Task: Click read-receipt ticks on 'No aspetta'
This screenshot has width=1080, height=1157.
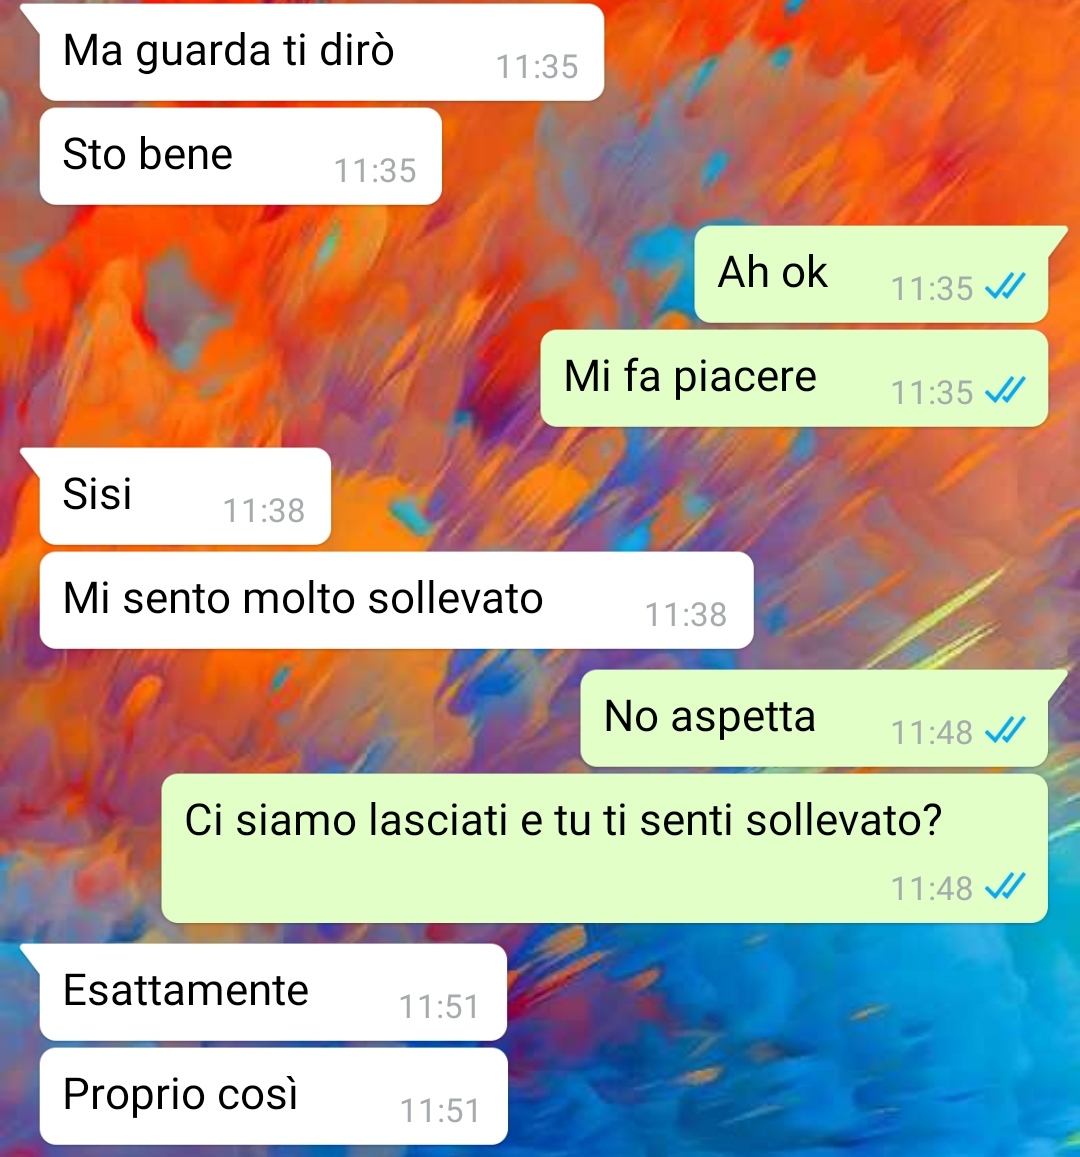Action: [1006, 731]
